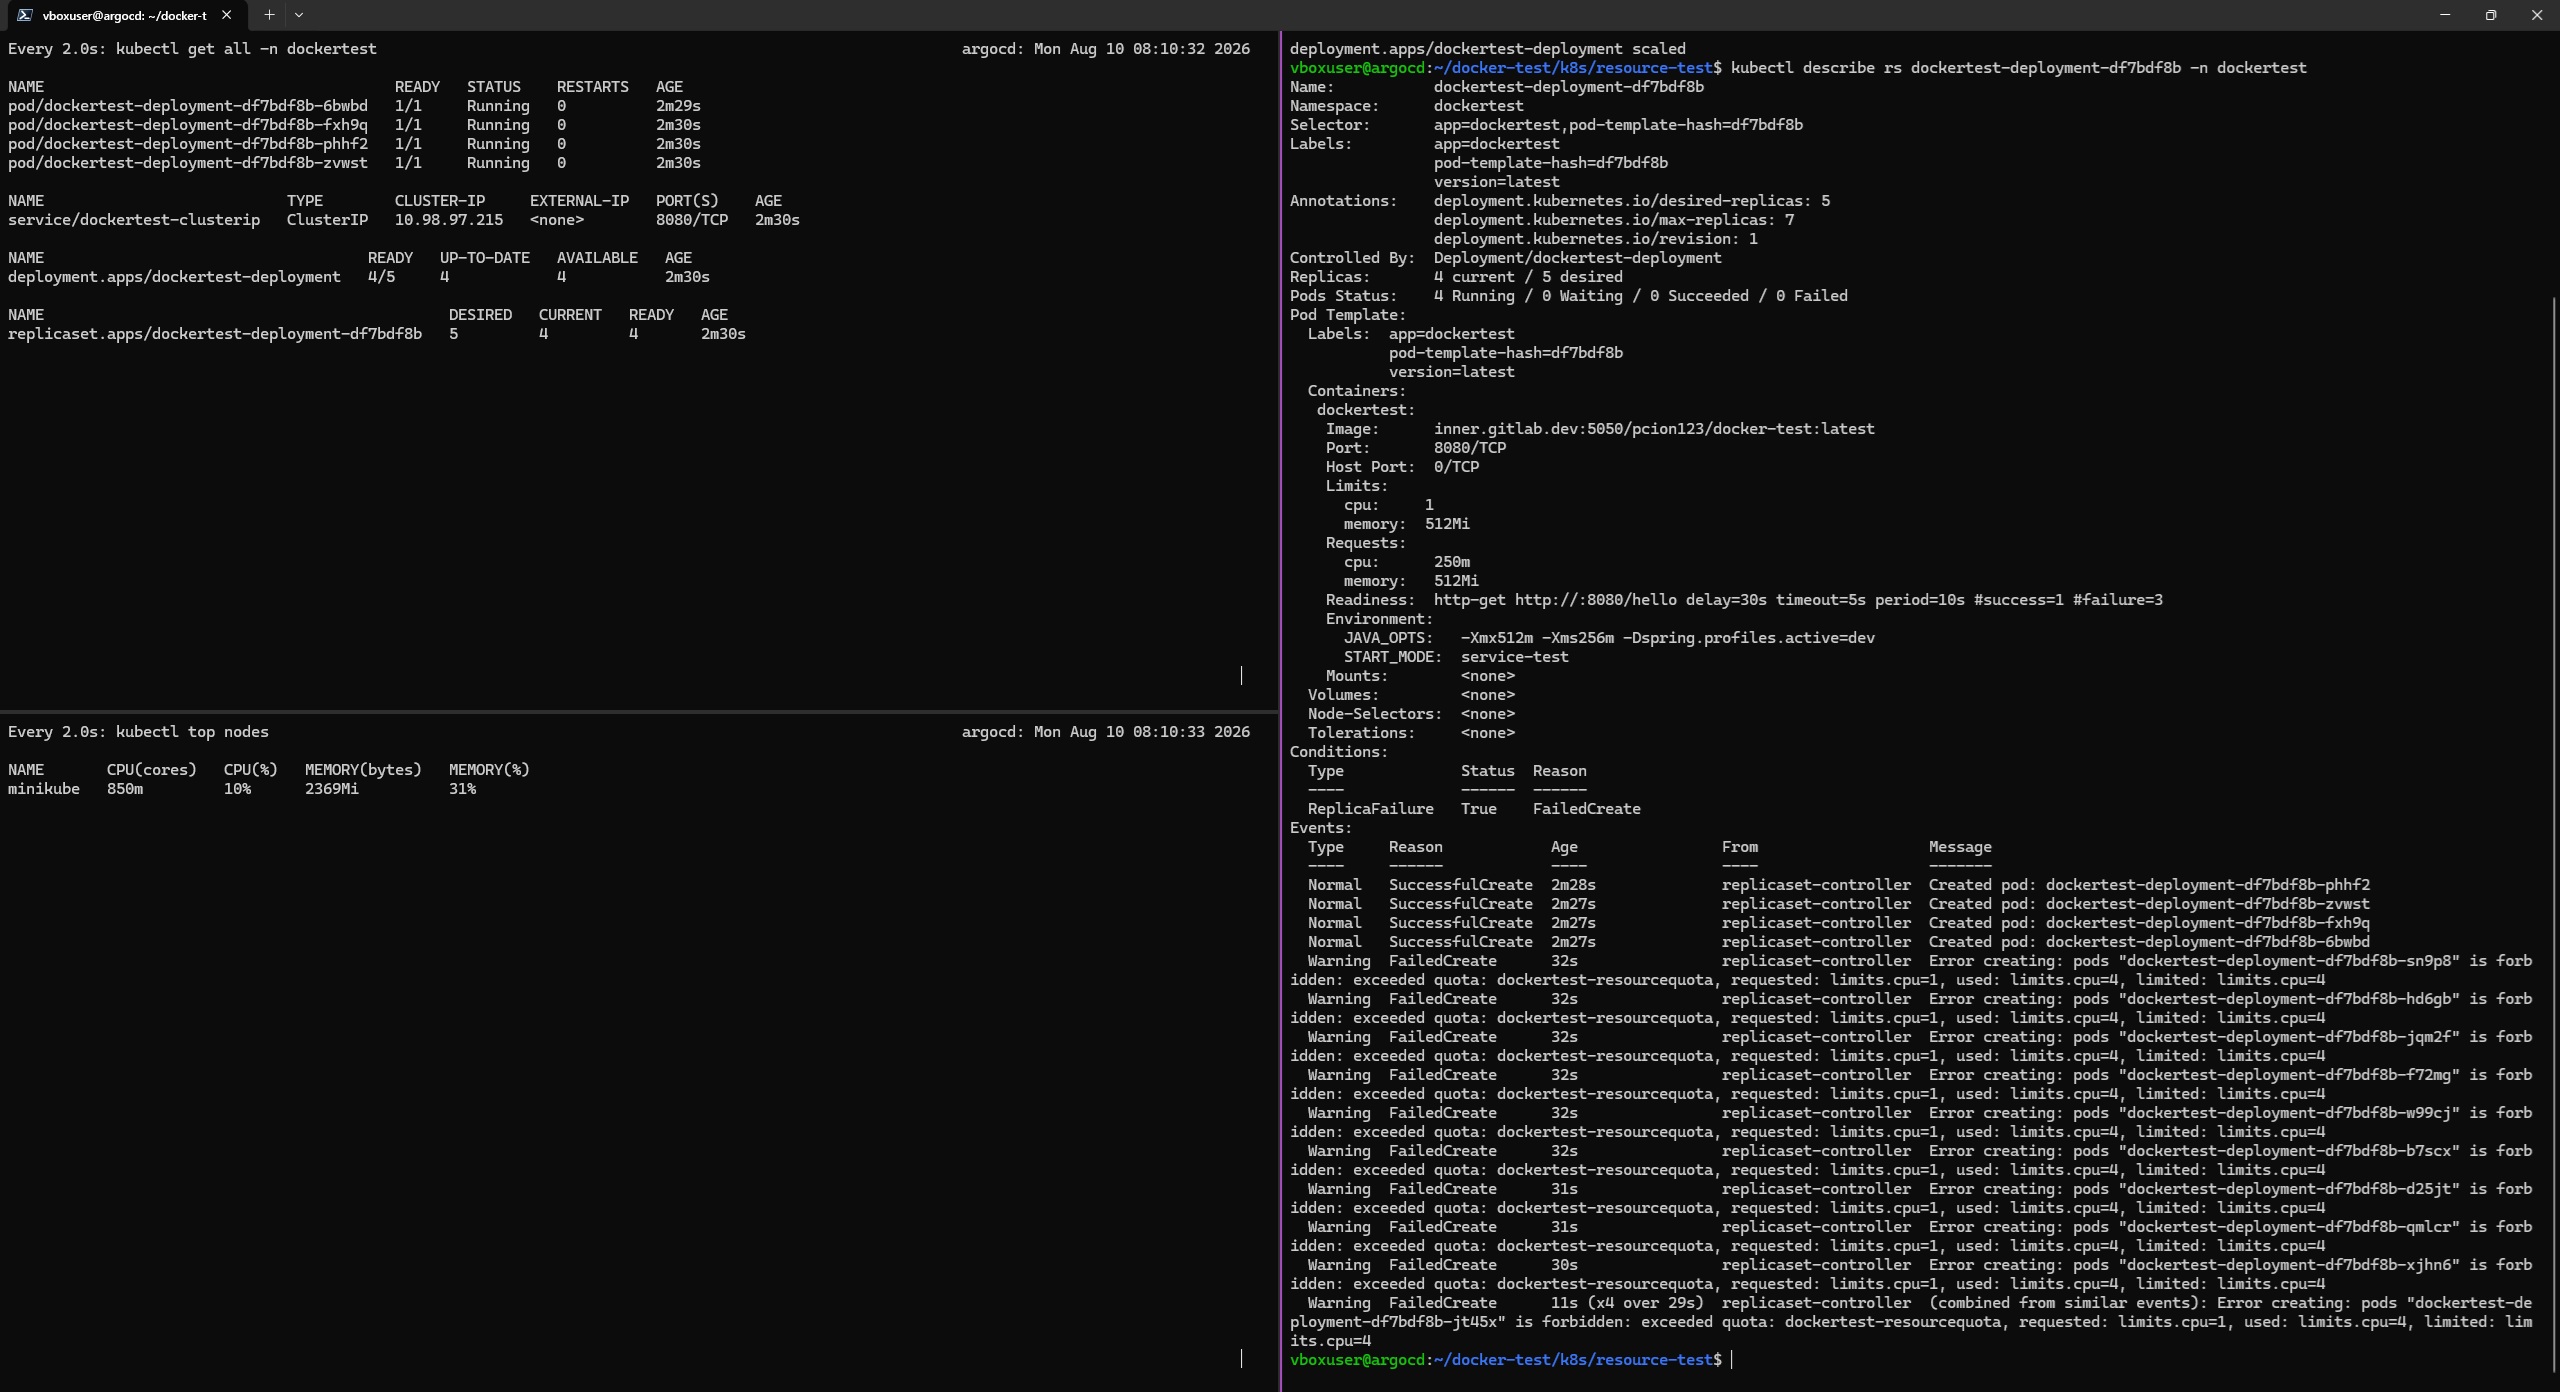Restore down the terminal window

click(2491, 15)
